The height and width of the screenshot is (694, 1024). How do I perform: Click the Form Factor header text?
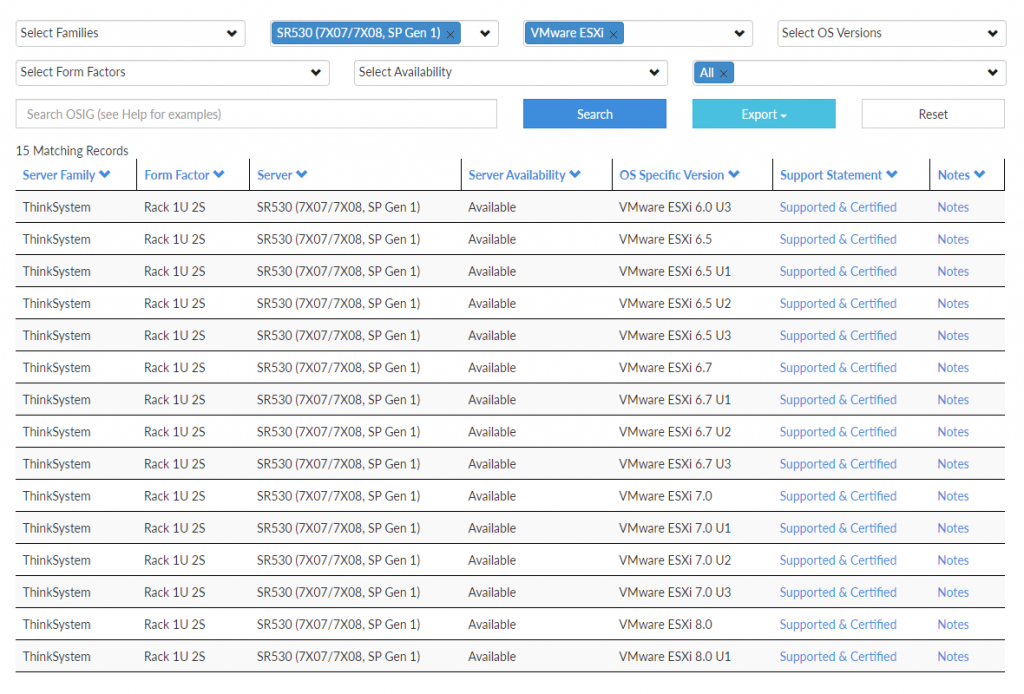pos(177,175)
